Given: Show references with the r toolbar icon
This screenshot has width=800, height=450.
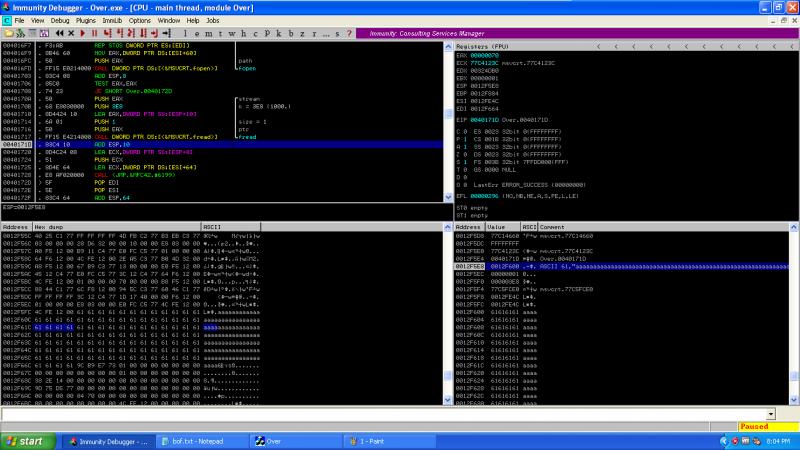Looking at the screenshot, I should click(x=314, y=34).
